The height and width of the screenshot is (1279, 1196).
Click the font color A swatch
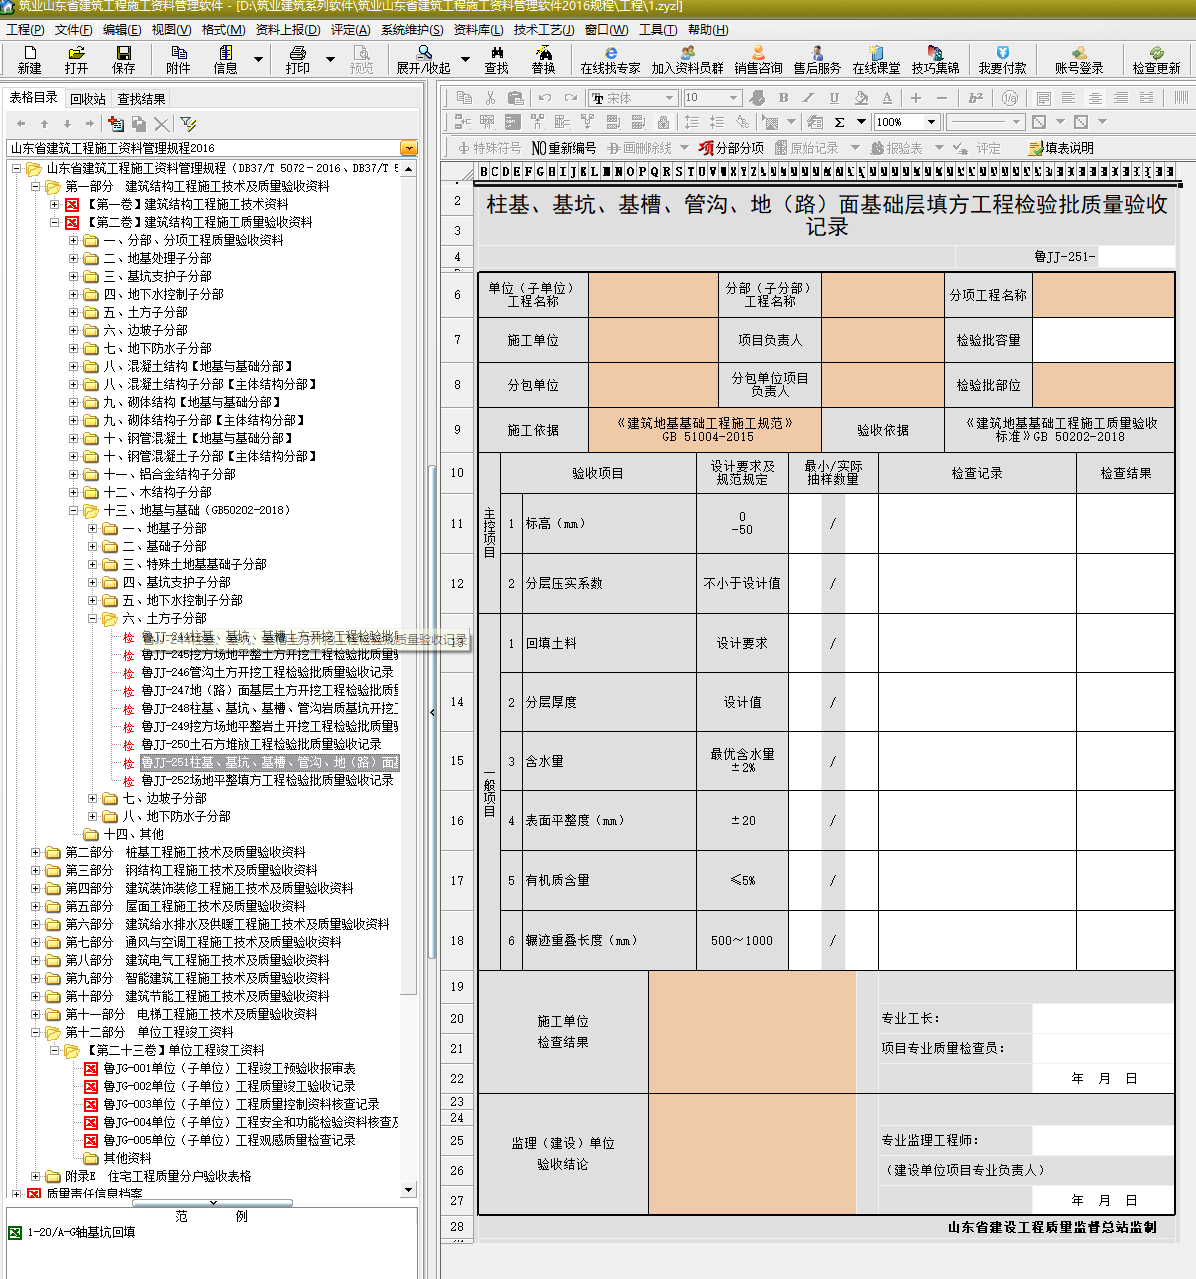(887, 97)
